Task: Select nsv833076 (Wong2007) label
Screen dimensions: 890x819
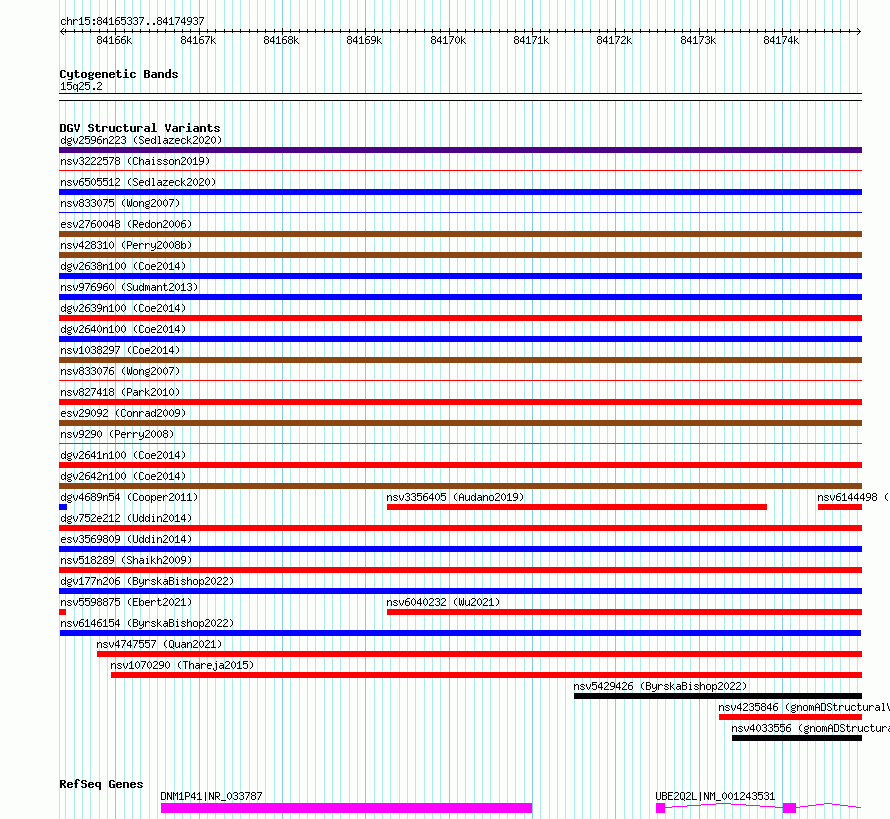Action: [120, 371]
